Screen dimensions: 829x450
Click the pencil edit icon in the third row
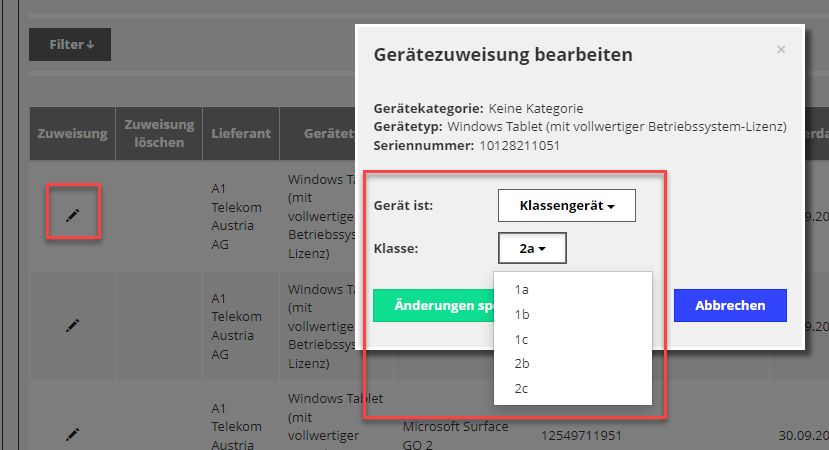pos(72,434)
